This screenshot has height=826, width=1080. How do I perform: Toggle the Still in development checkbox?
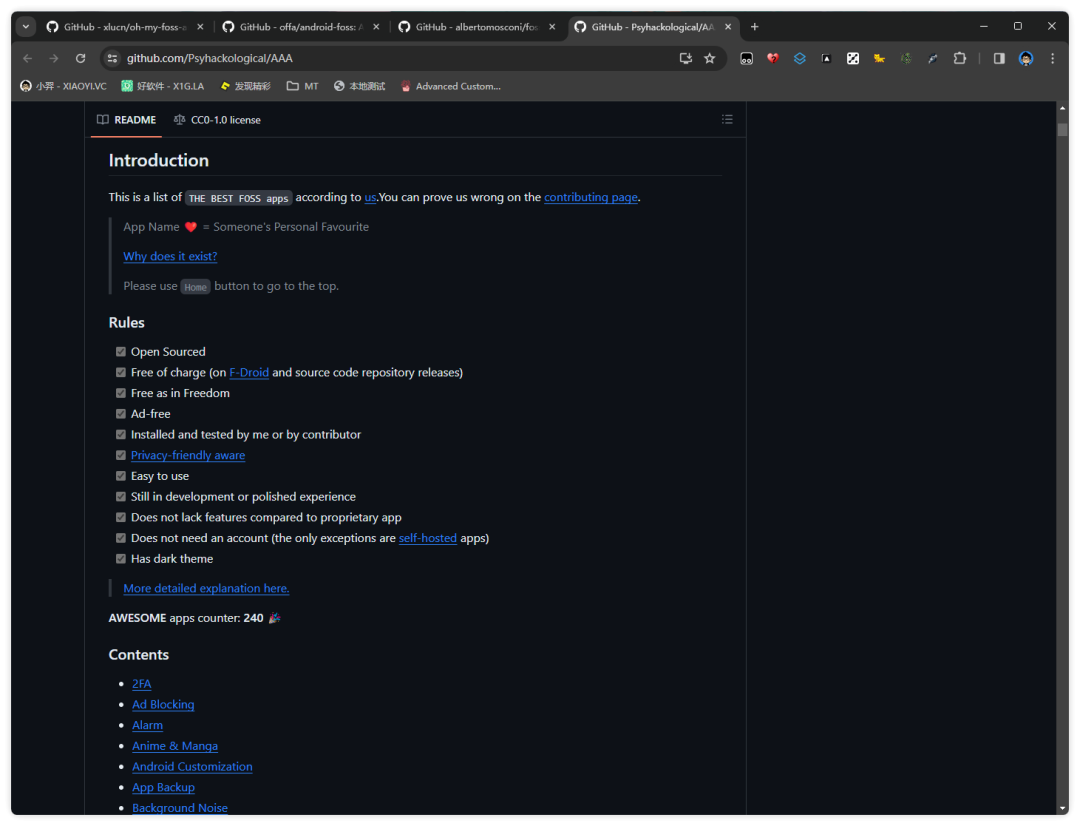tap(121, 497)
